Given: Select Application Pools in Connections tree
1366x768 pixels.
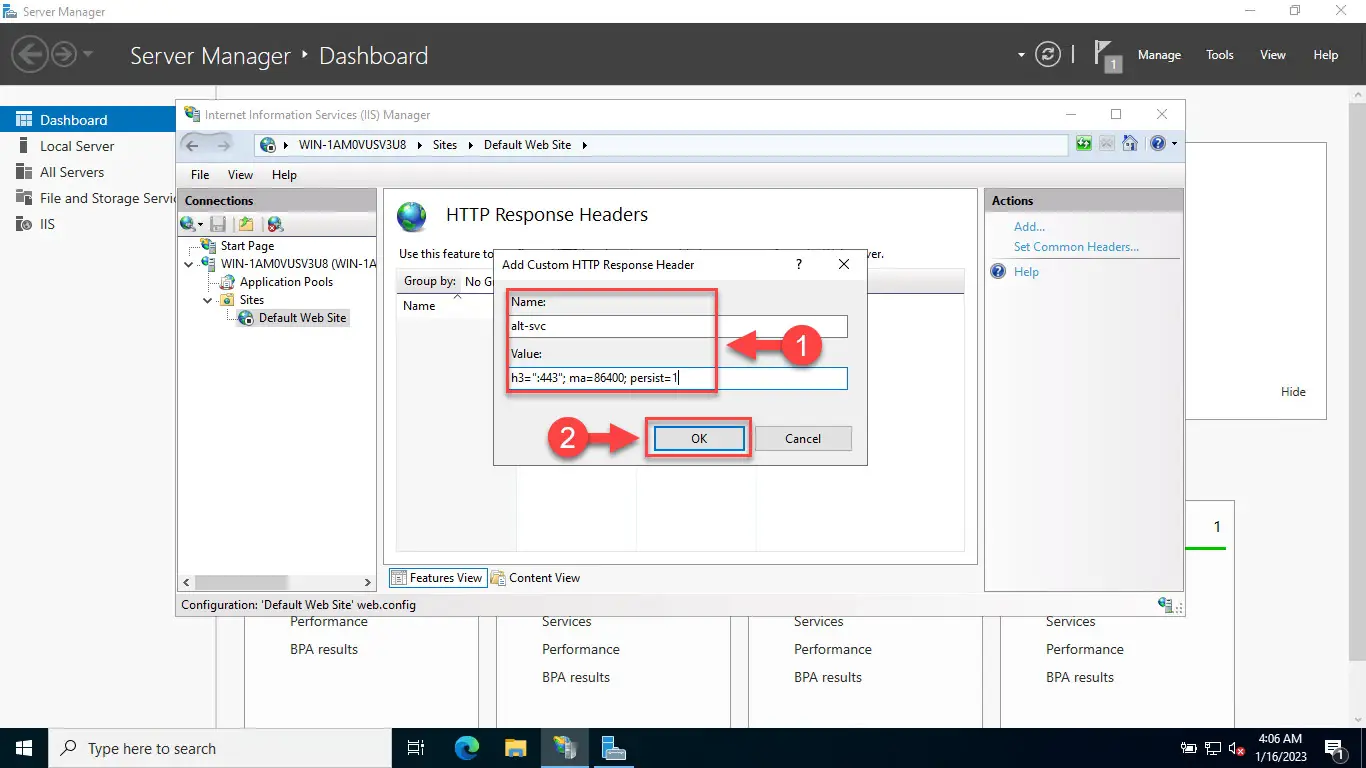Looking at the screenshot, I should coord(286,282).
